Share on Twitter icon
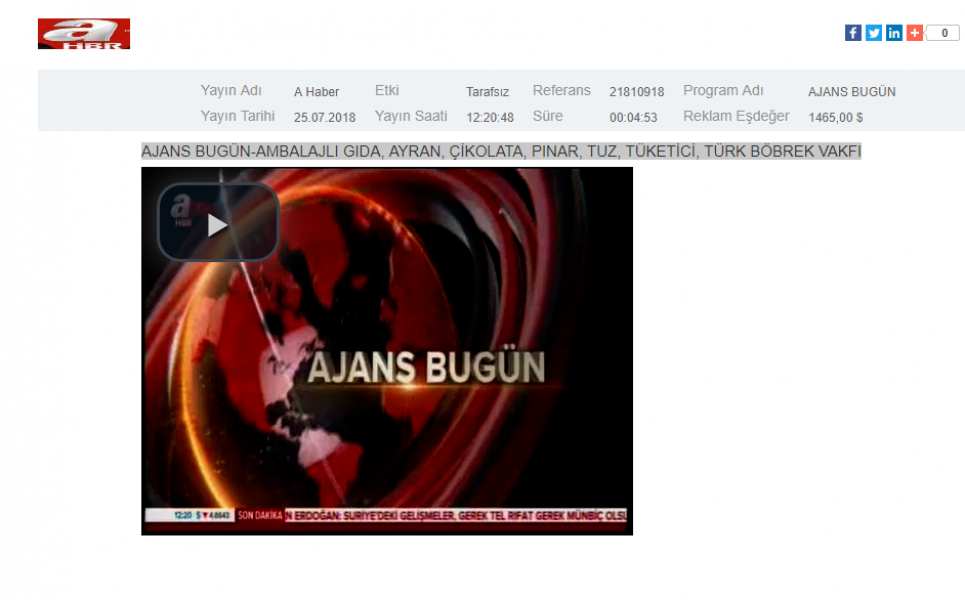The image size is (965, 600). pos(873,33)
